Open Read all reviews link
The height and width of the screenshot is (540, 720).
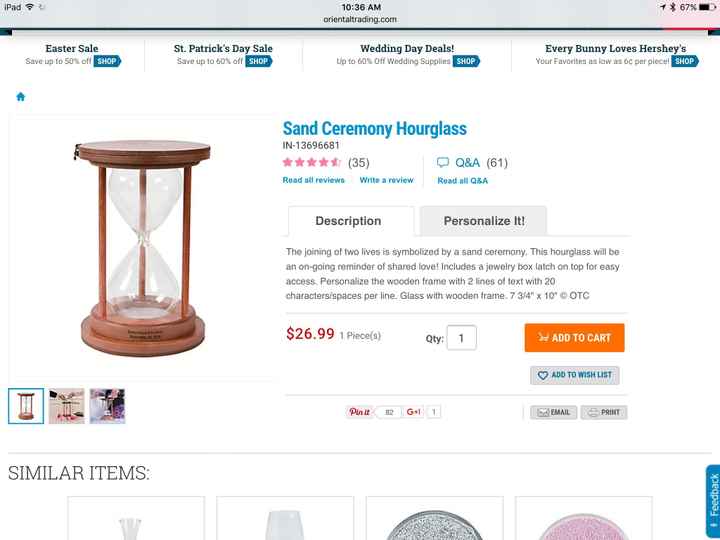click(314, 180)
